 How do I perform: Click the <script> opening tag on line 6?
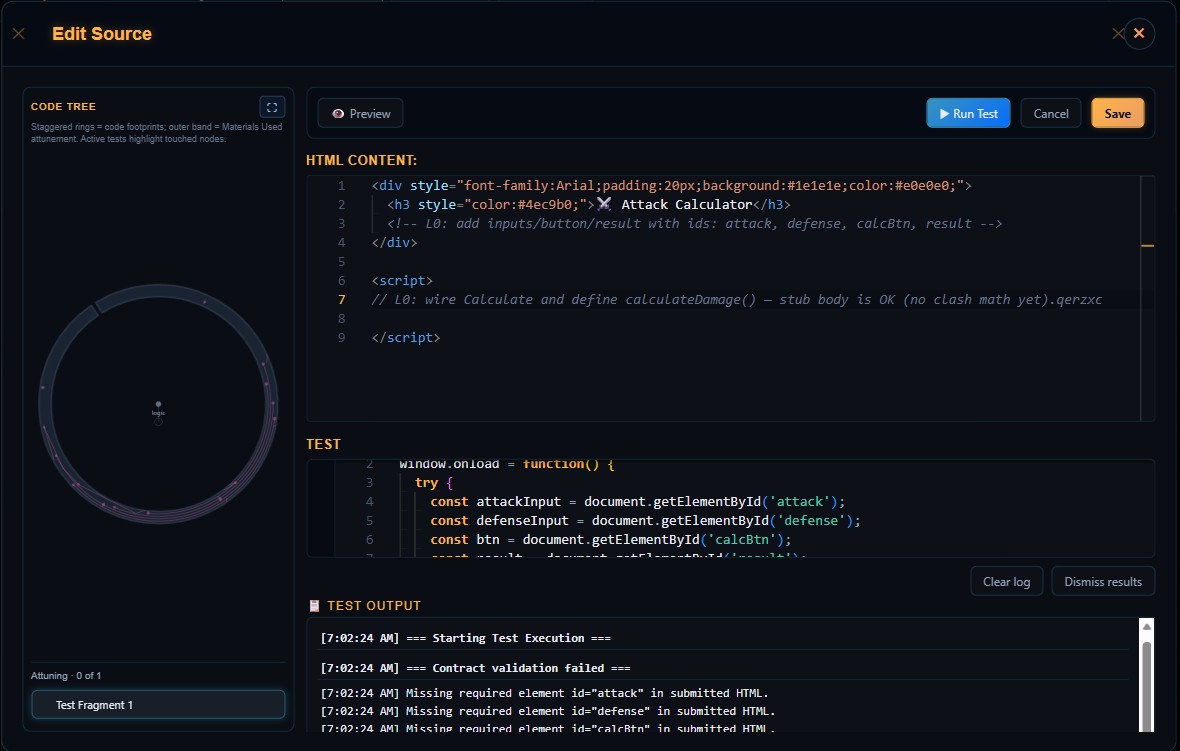coord(402,281)
